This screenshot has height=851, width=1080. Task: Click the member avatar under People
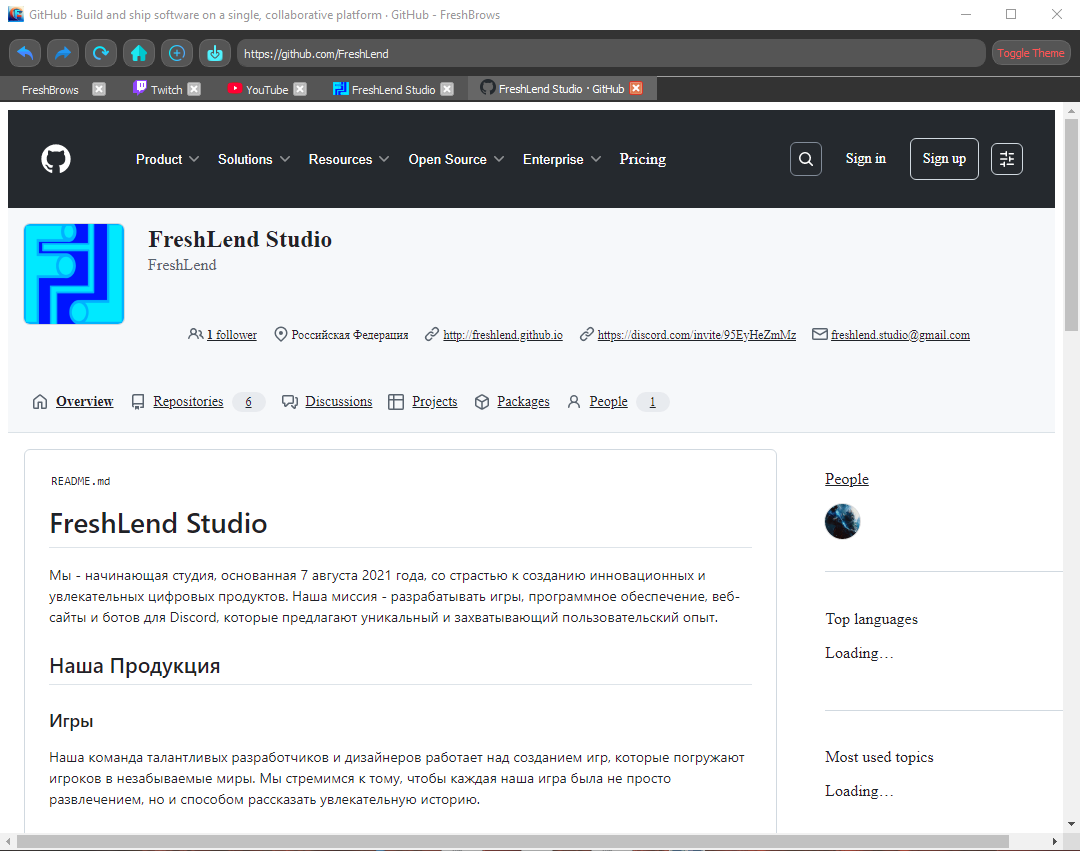(842, 521)
